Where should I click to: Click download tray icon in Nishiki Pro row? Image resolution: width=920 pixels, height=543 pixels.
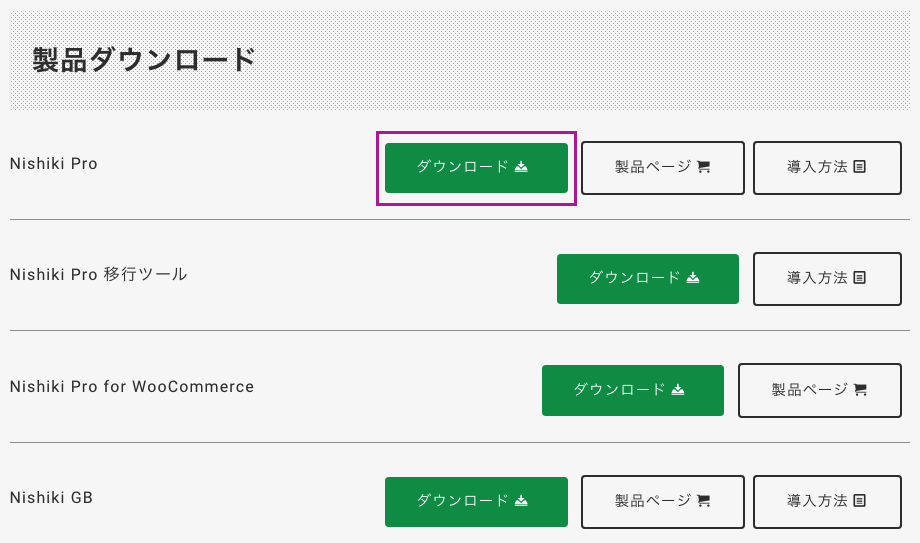(x=521, y=167)
